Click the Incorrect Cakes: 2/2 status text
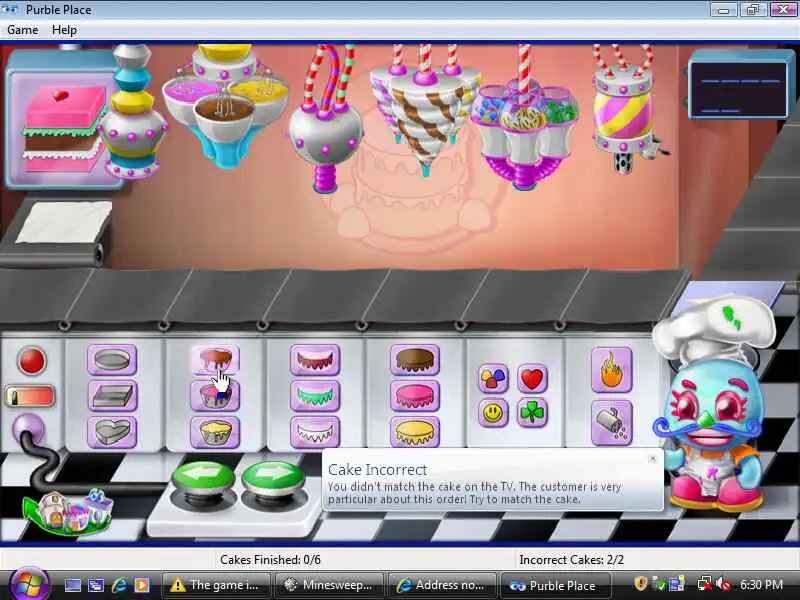Image resolution: width=800 pixels, height=600 pixels. (x=571, y=560)
